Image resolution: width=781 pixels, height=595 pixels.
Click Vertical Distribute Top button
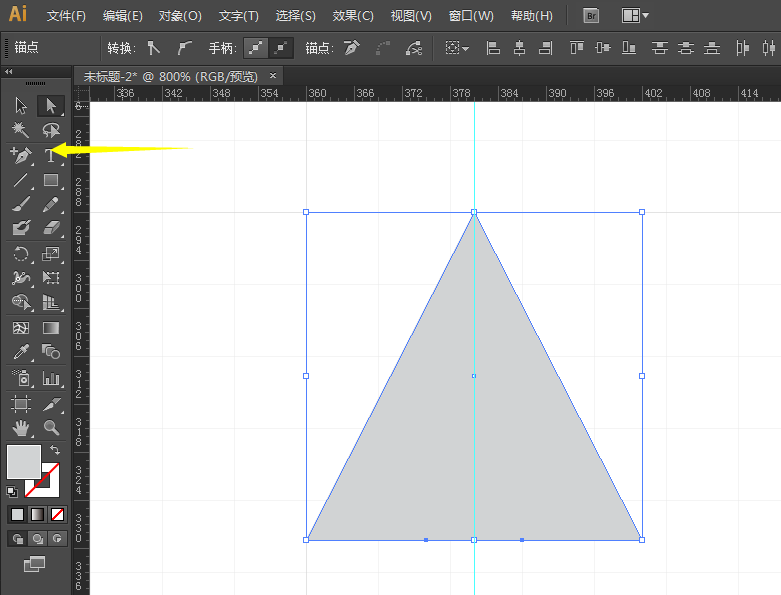pyautogui.click(x=659, y=48)
